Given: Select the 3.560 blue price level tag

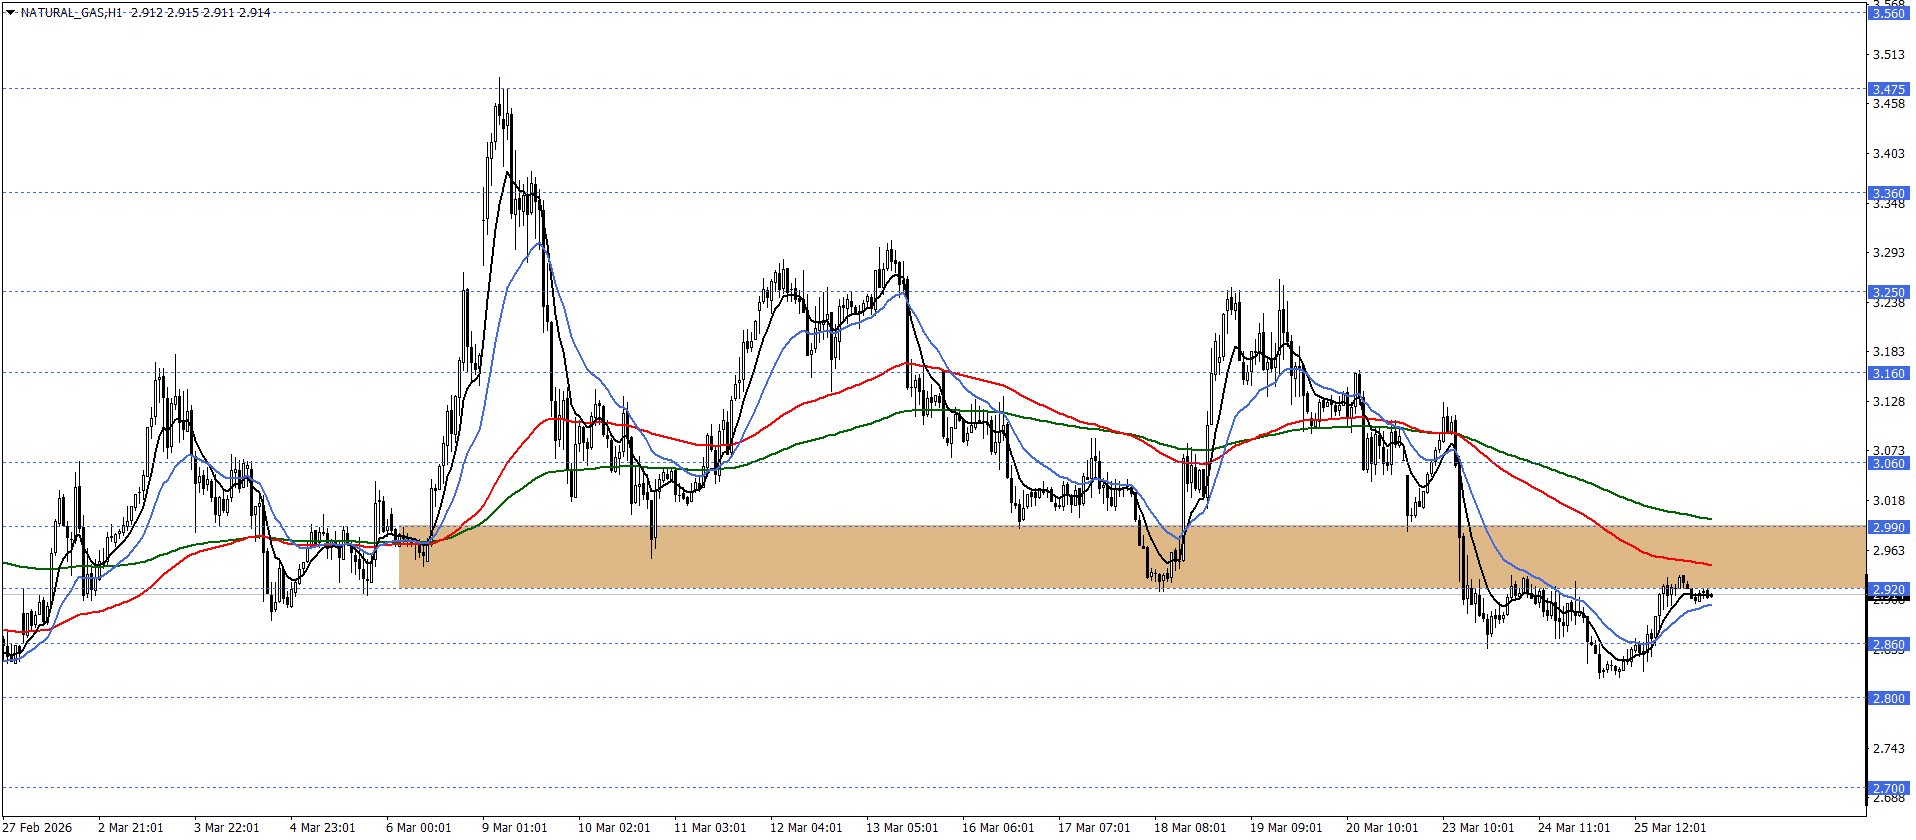Looking at the screenshot, I should point(1888,14).
